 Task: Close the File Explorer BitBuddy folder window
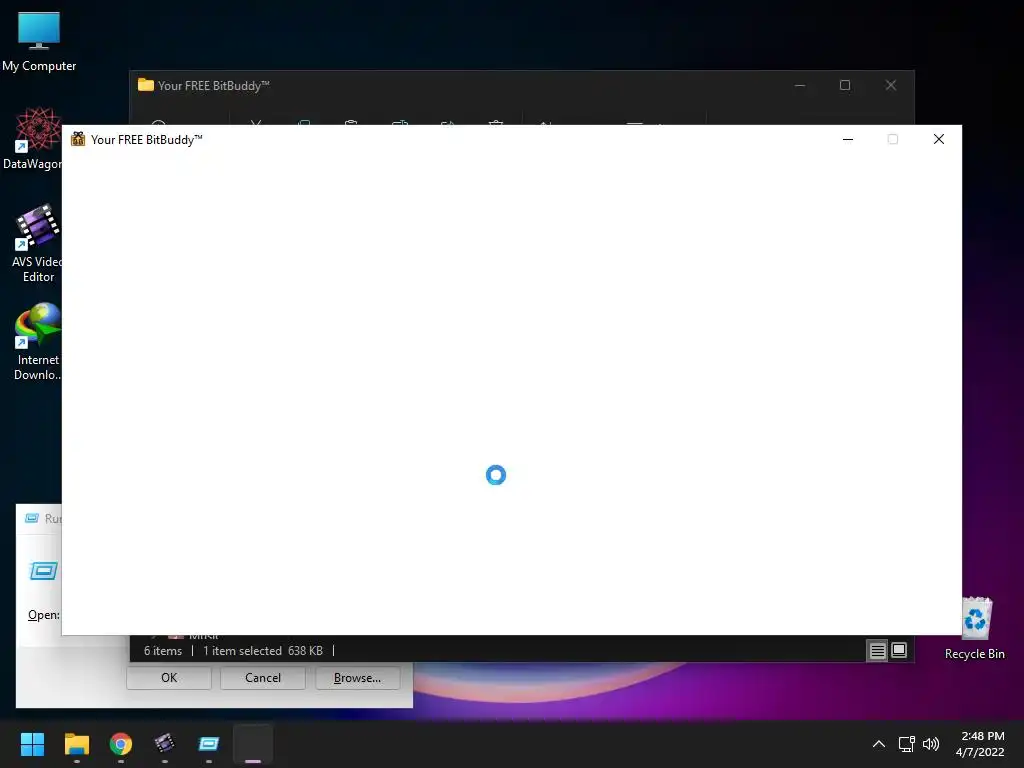[x=891, y=86]
